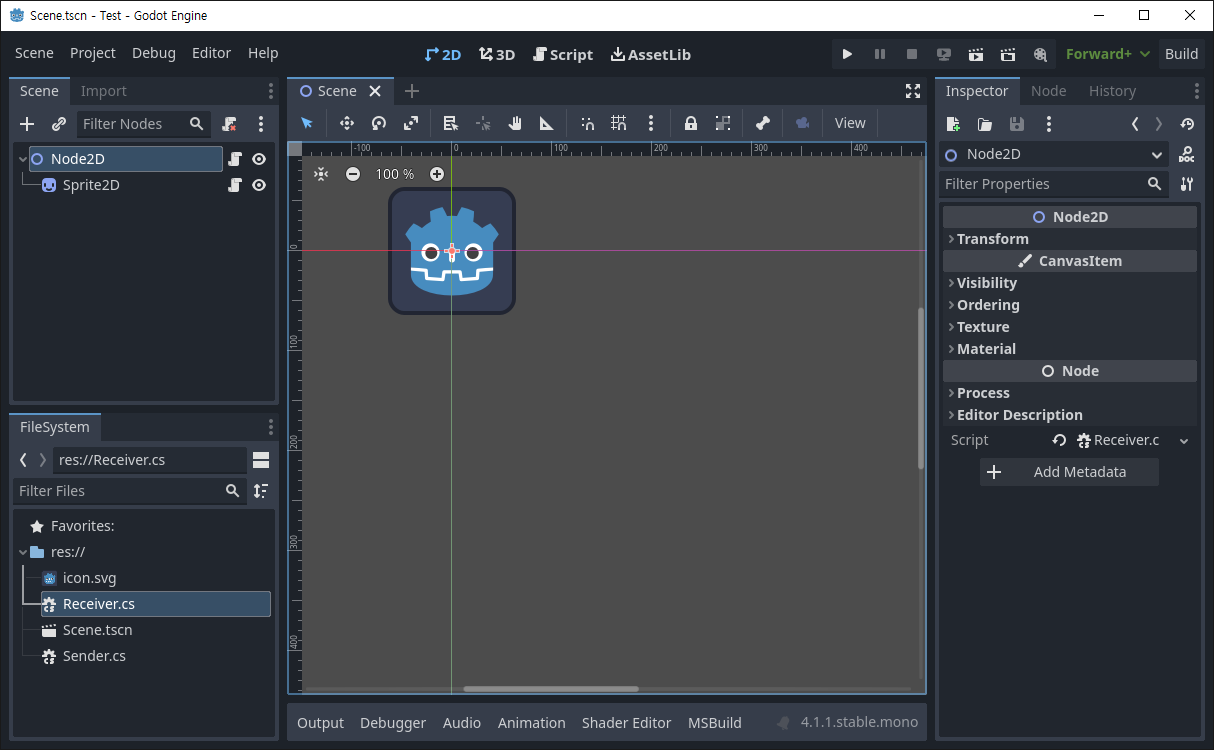Group the selected node's children
The width and height of the screenshot is (1214, 750).
[723, 123]
